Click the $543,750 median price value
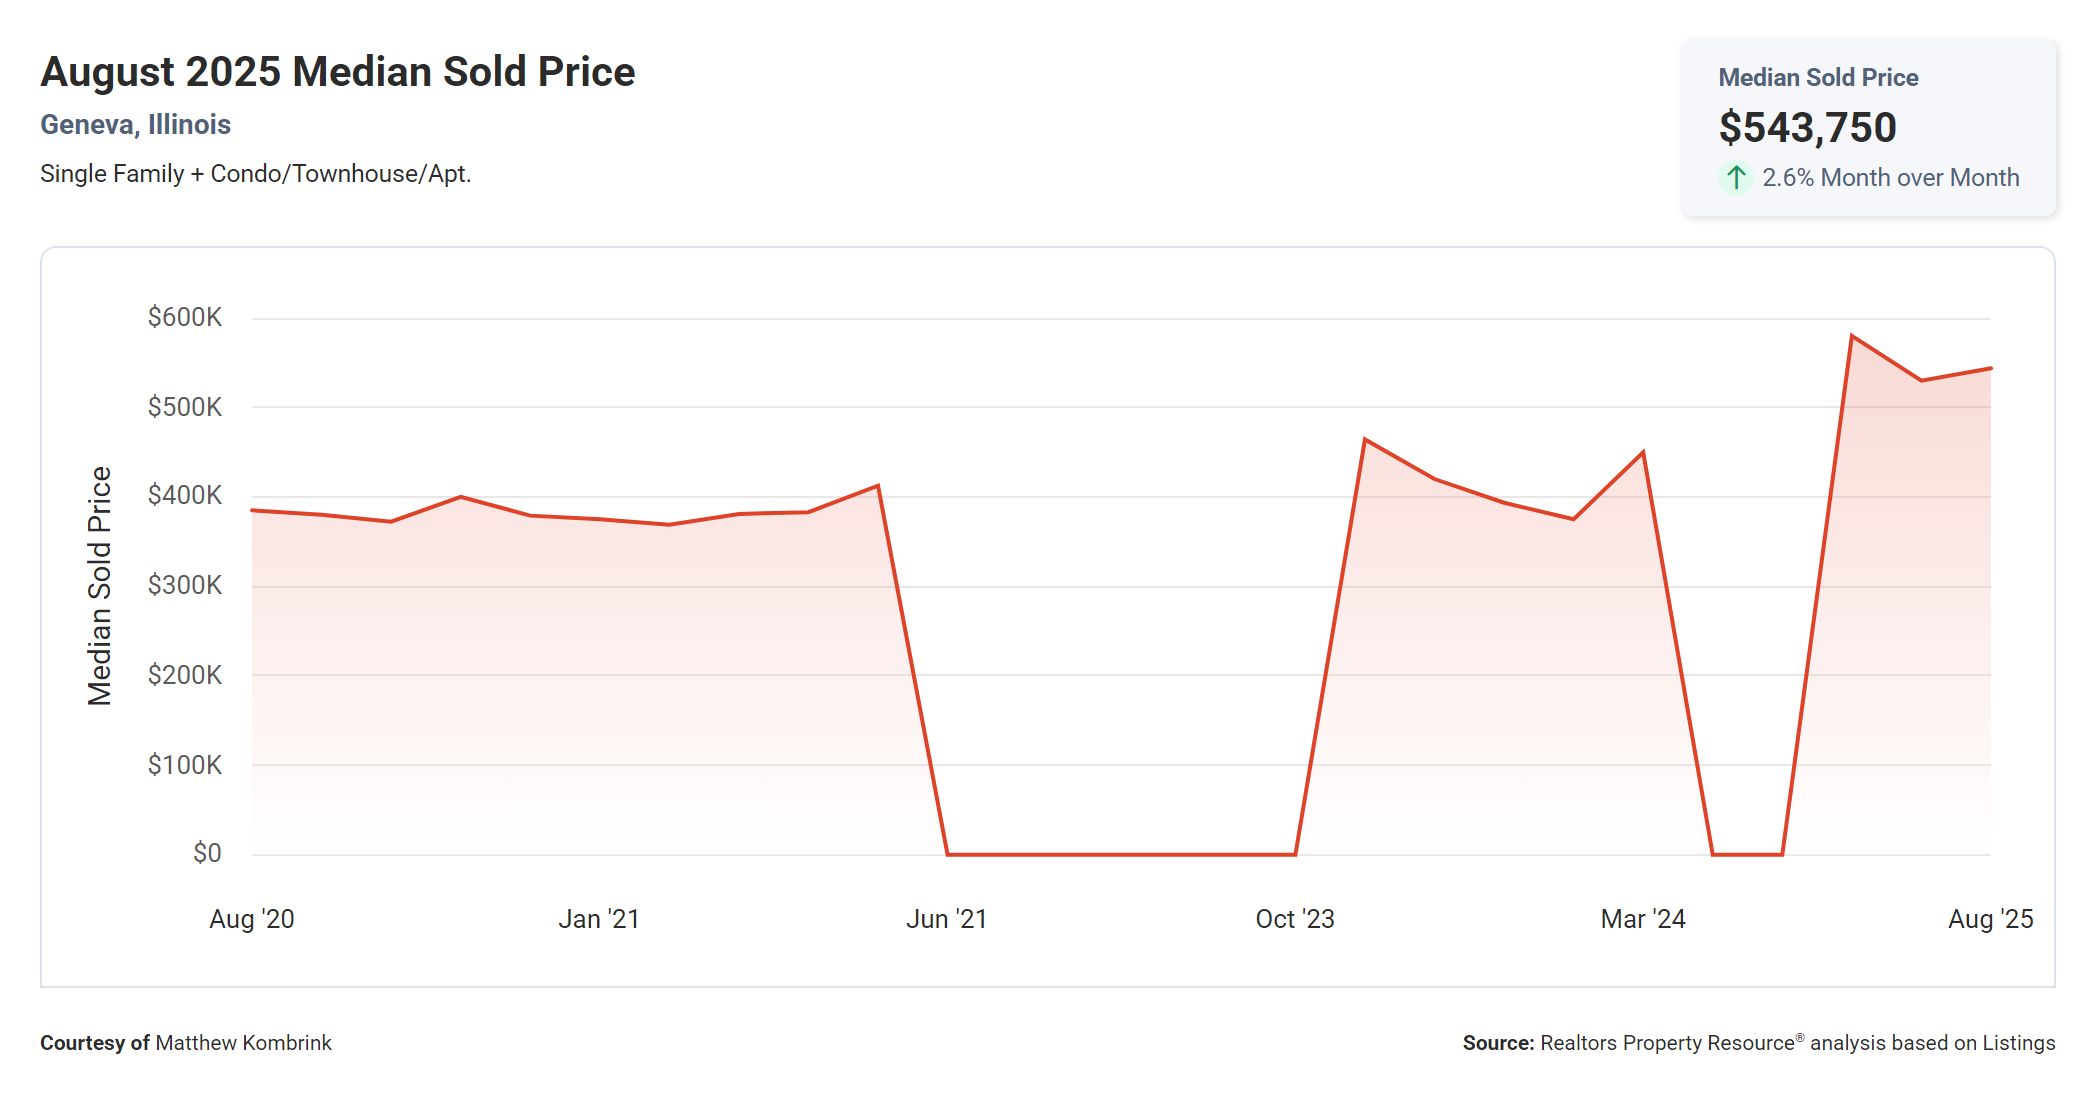The height and width of the screenshot is (1100, 2096). tap(1807, 127)
